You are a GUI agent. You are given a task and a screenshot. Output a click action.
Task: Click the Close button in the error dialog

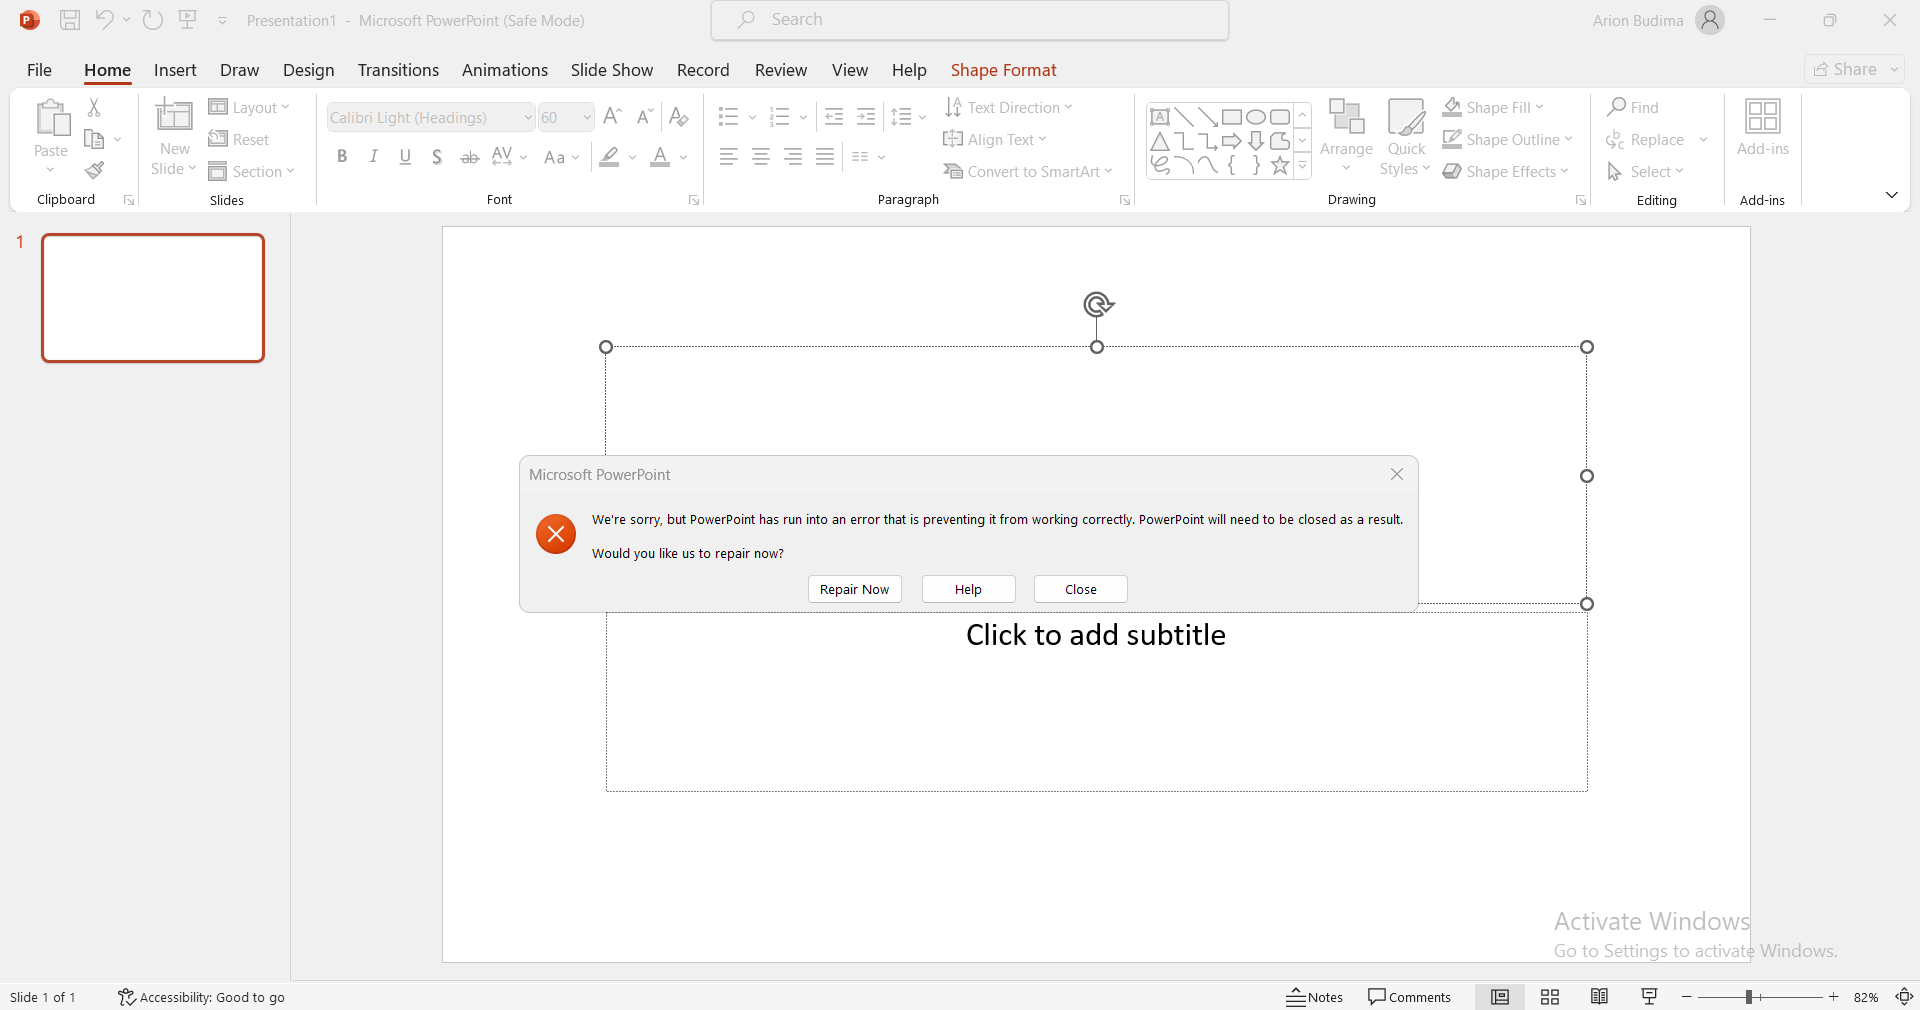(1081, 589)
